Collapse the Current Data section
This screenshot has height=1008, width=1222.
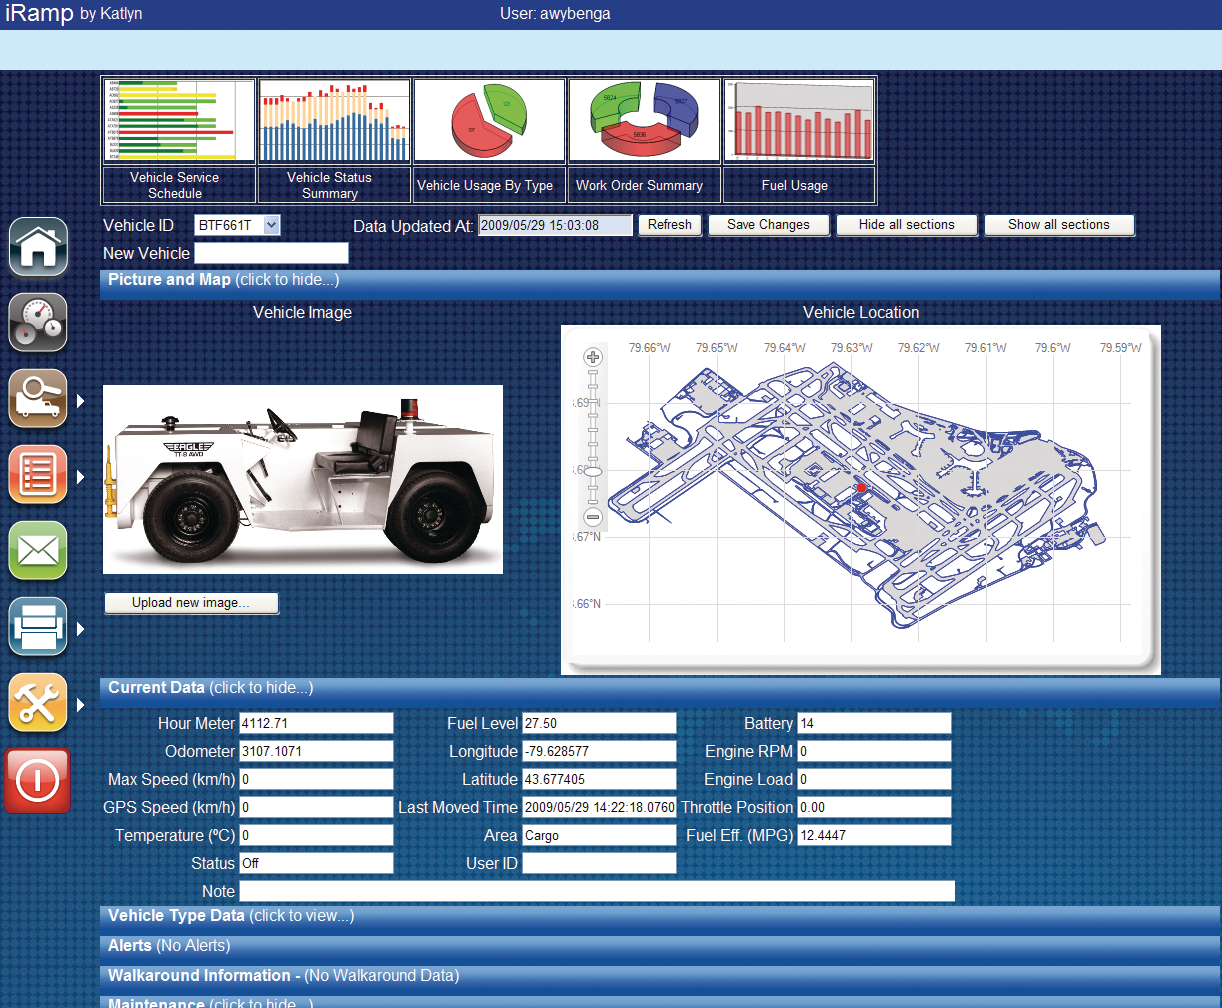tap(210, 688)
